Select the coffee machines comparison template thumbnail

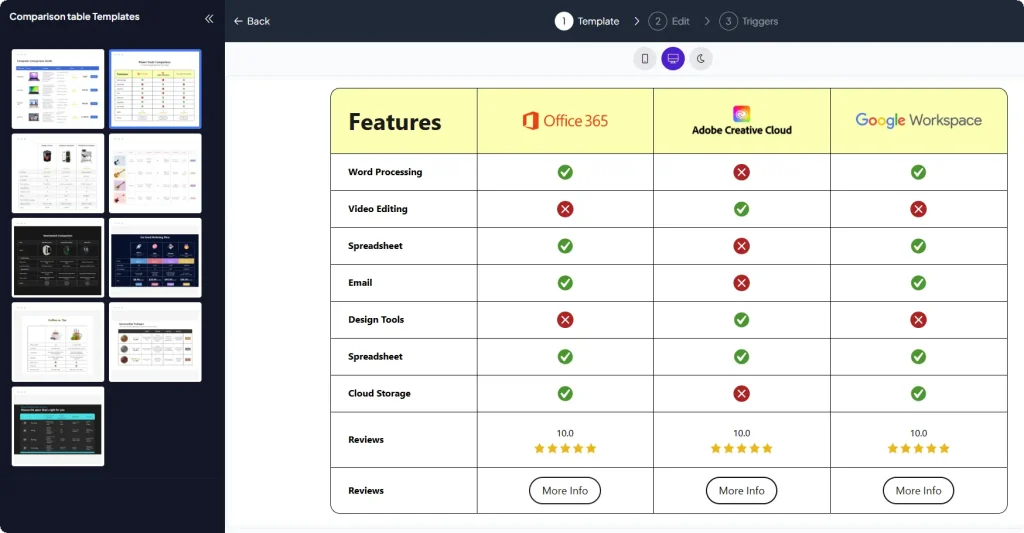coord(58,173)
